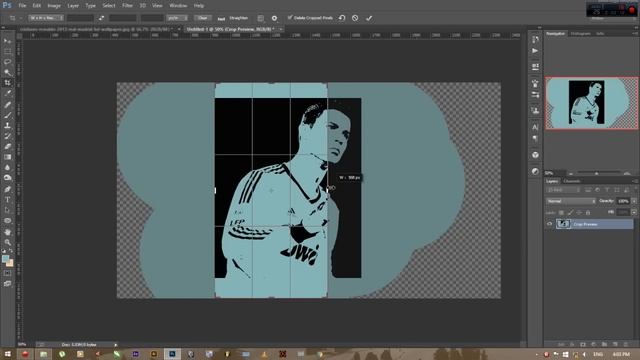Open the File menu
Viewport: 640px width, 360px height.
(22, 6)
